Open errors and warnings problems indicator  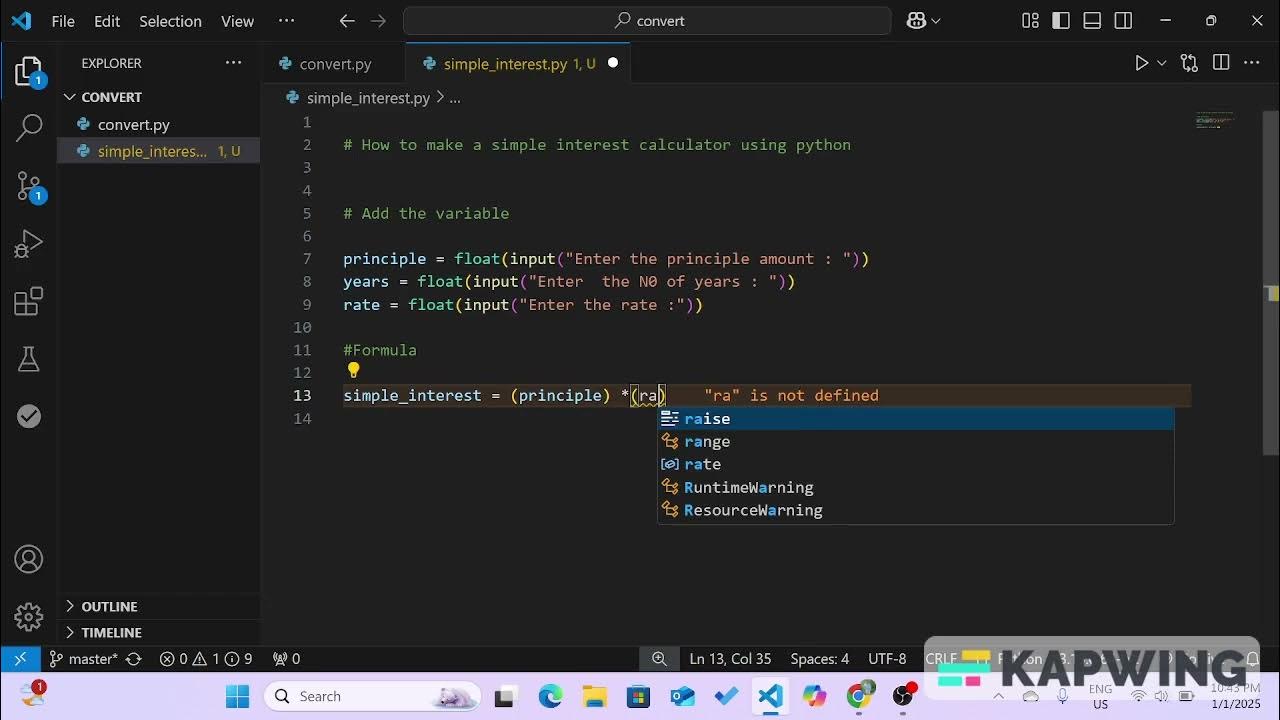coord(207,659)
